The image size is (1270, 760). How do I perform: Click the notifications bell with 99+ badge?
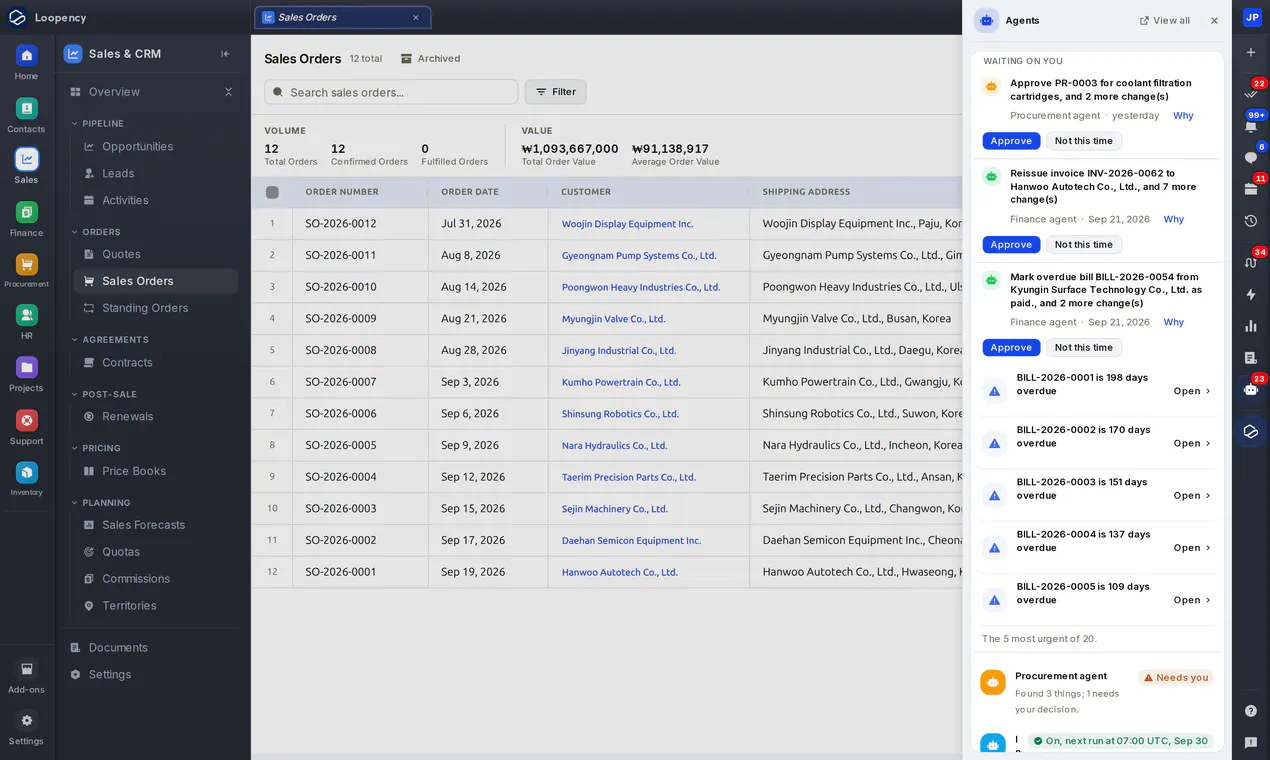tap(1251, 125)
